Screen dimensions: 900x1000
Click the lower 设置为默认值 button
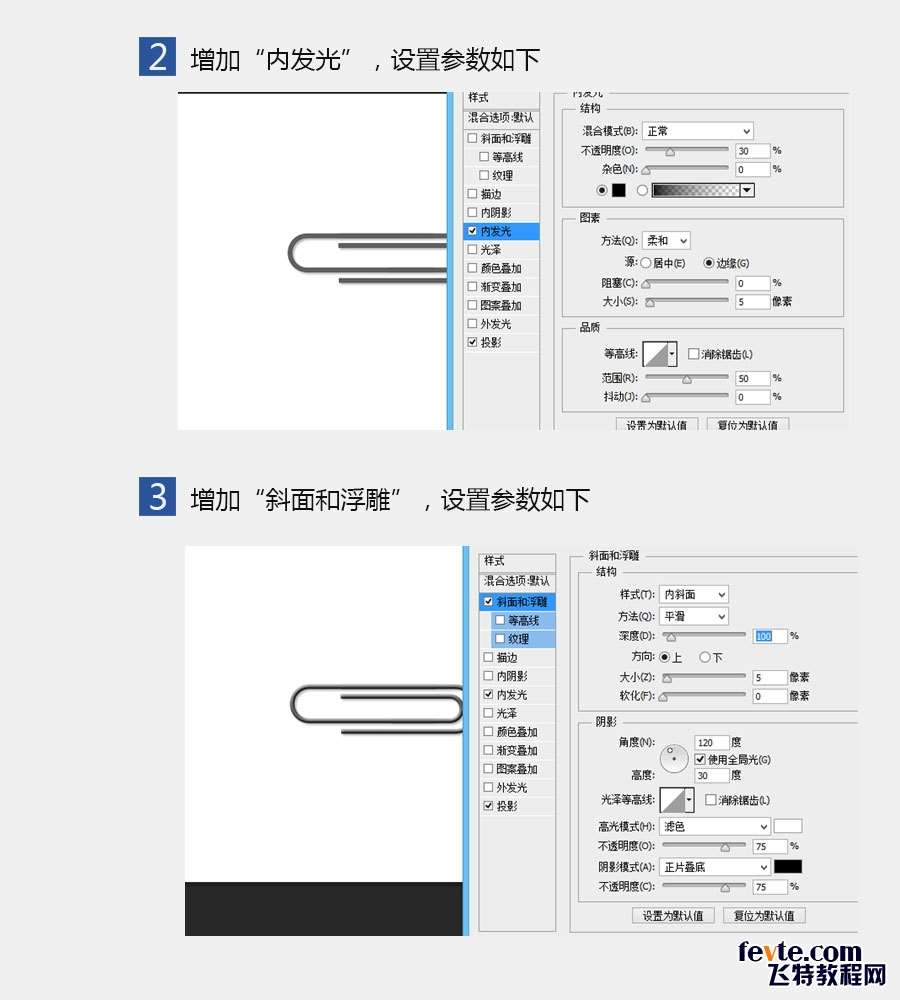pyautogui.click(x=672, y=916)
